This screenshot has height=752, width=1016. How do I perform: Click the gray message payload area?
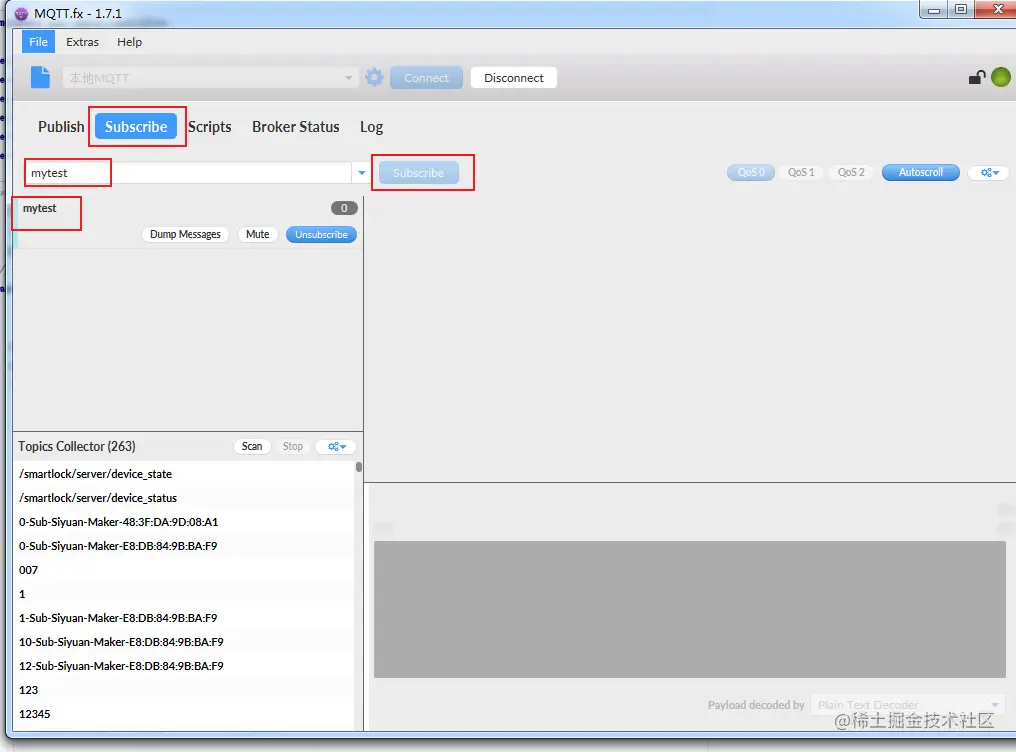[689, 610]
